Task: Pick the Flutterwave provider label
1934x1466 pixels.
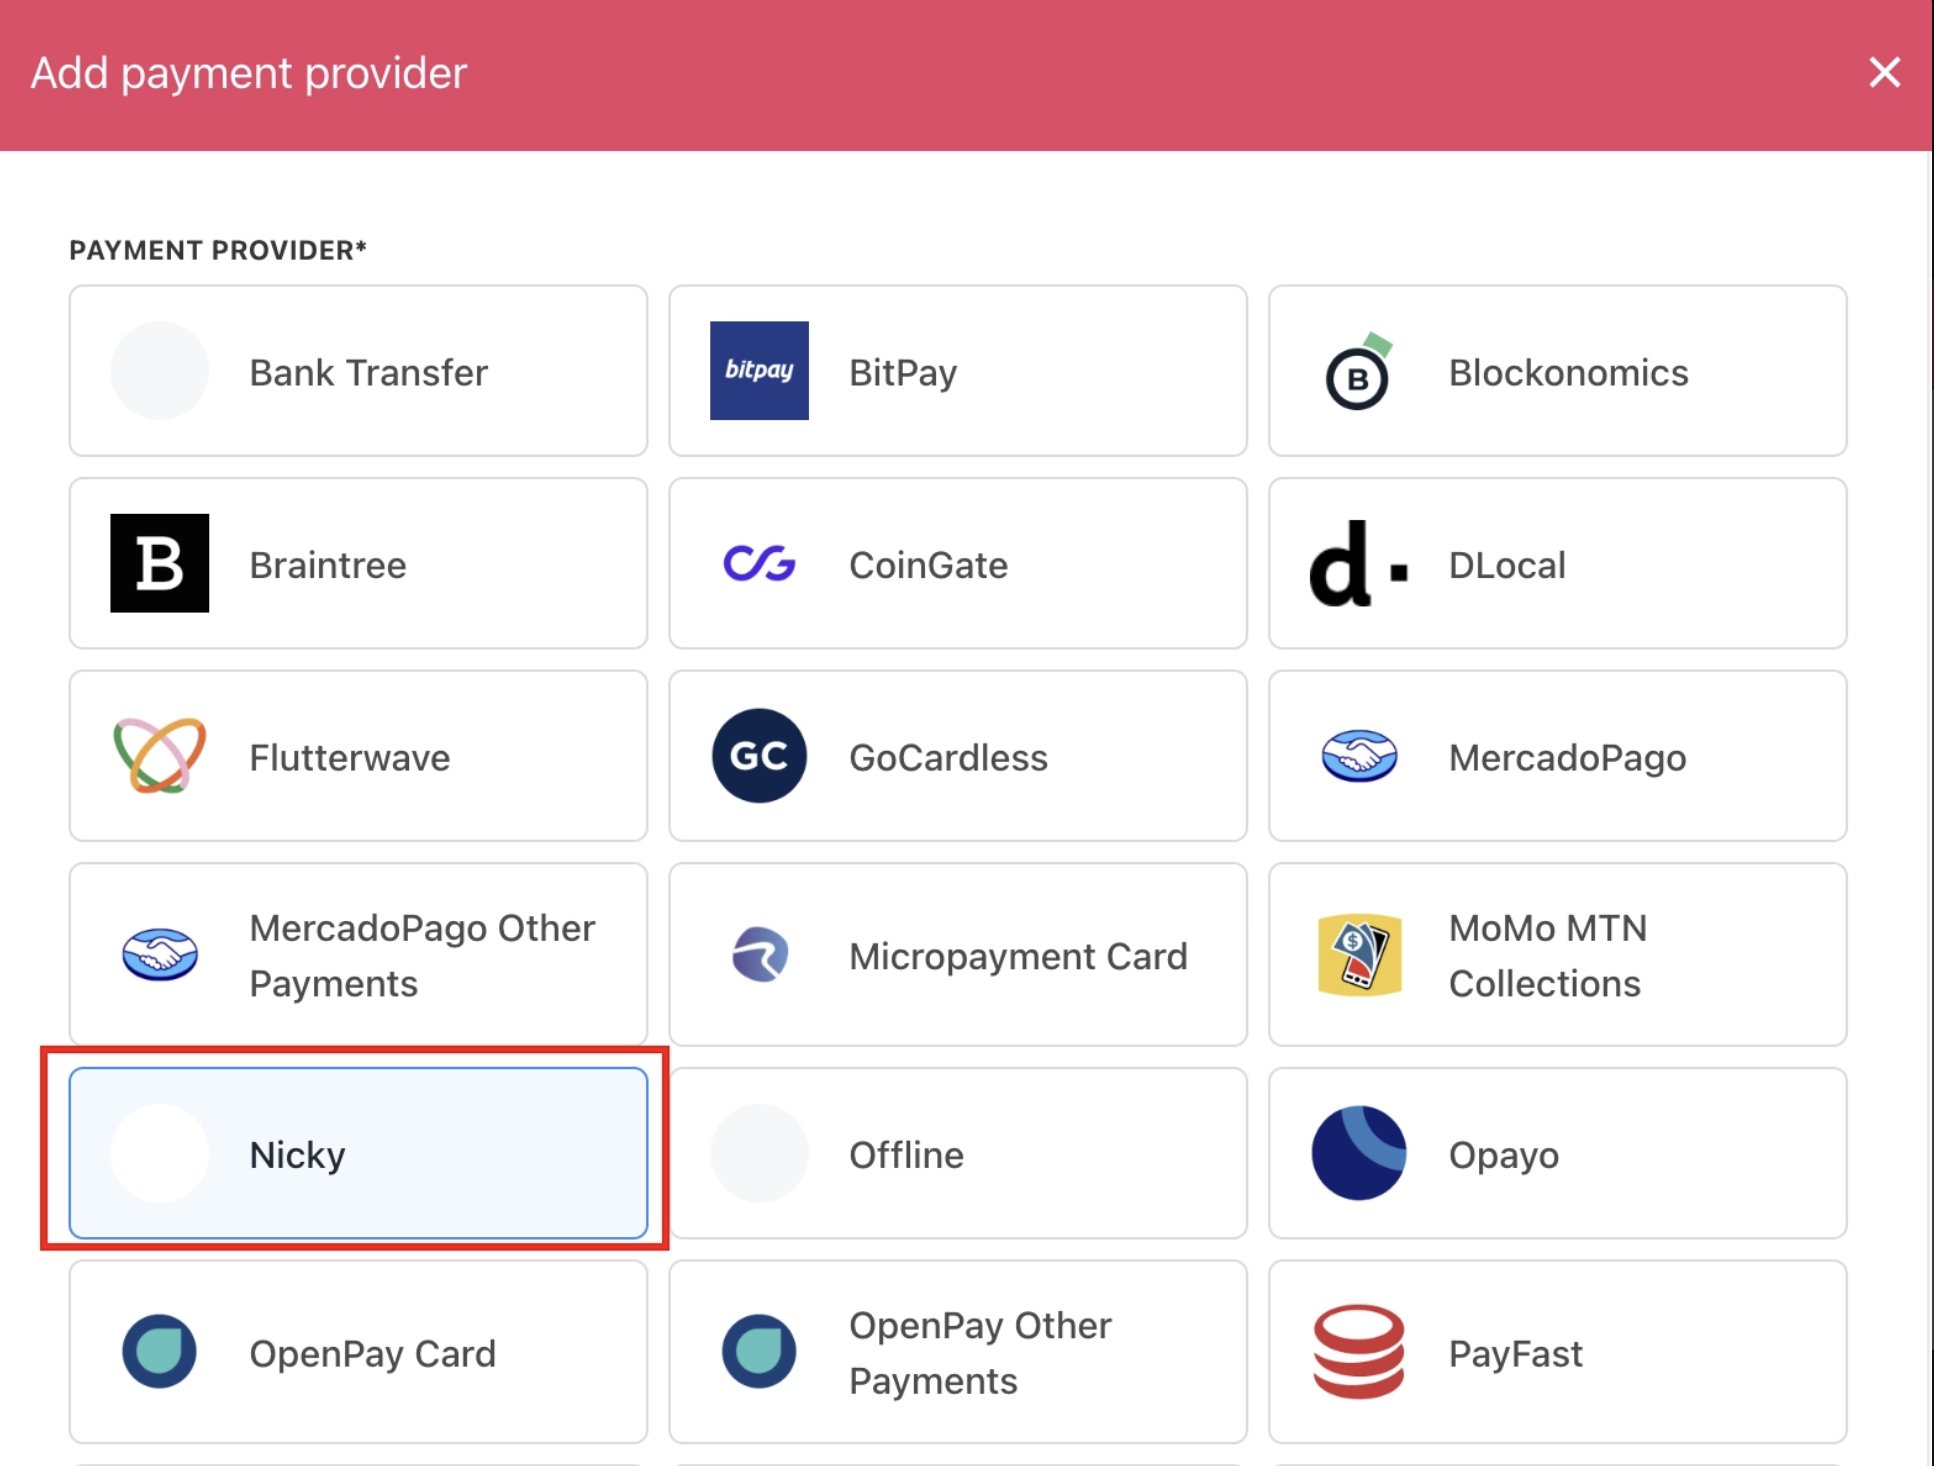Action: tap(350, 757)
